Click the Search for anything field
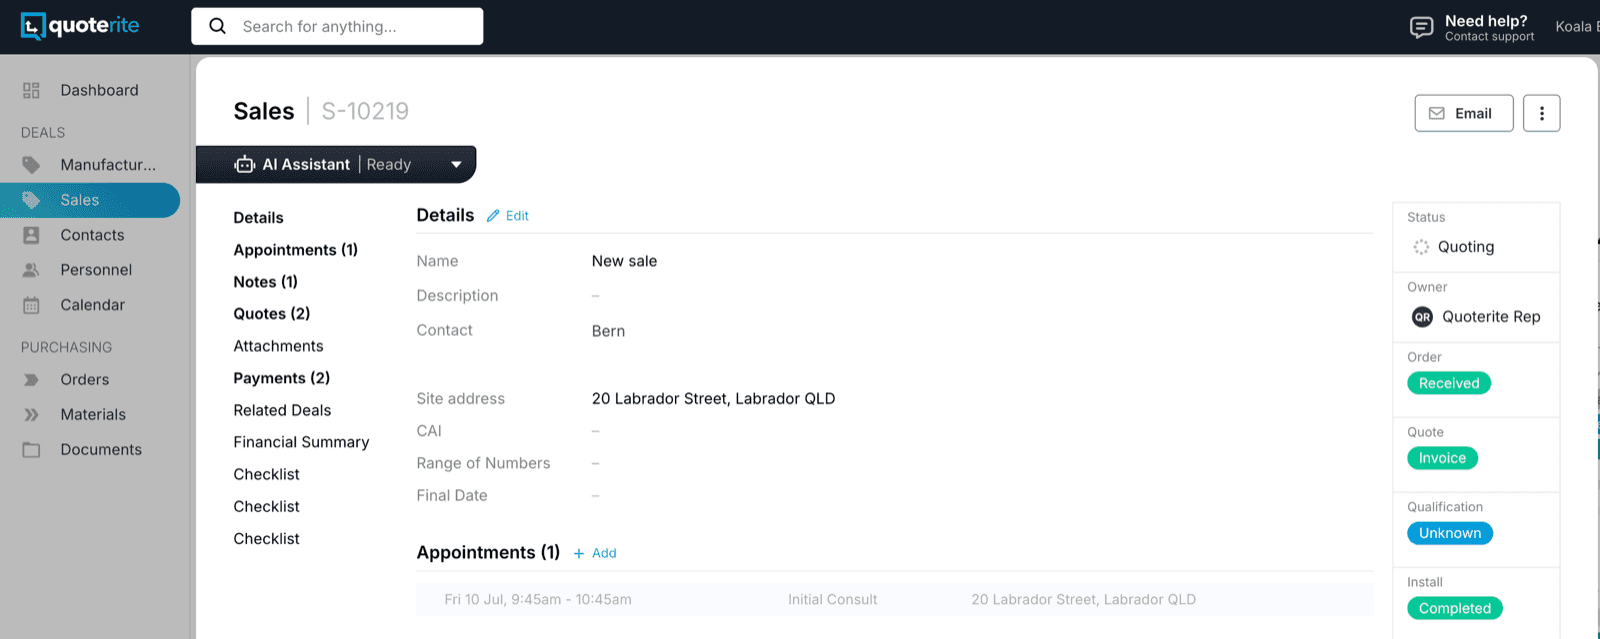Viewport: 1600px width, 639px height. [x=337, y=26]
